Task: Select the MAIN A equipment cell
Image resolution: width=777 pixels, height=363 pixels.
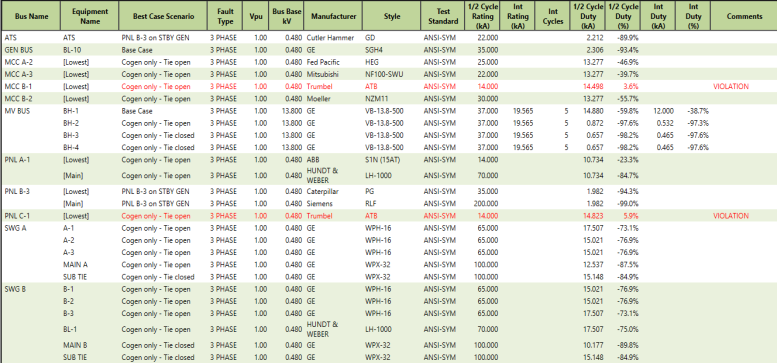Action: [x=73, y=264]
